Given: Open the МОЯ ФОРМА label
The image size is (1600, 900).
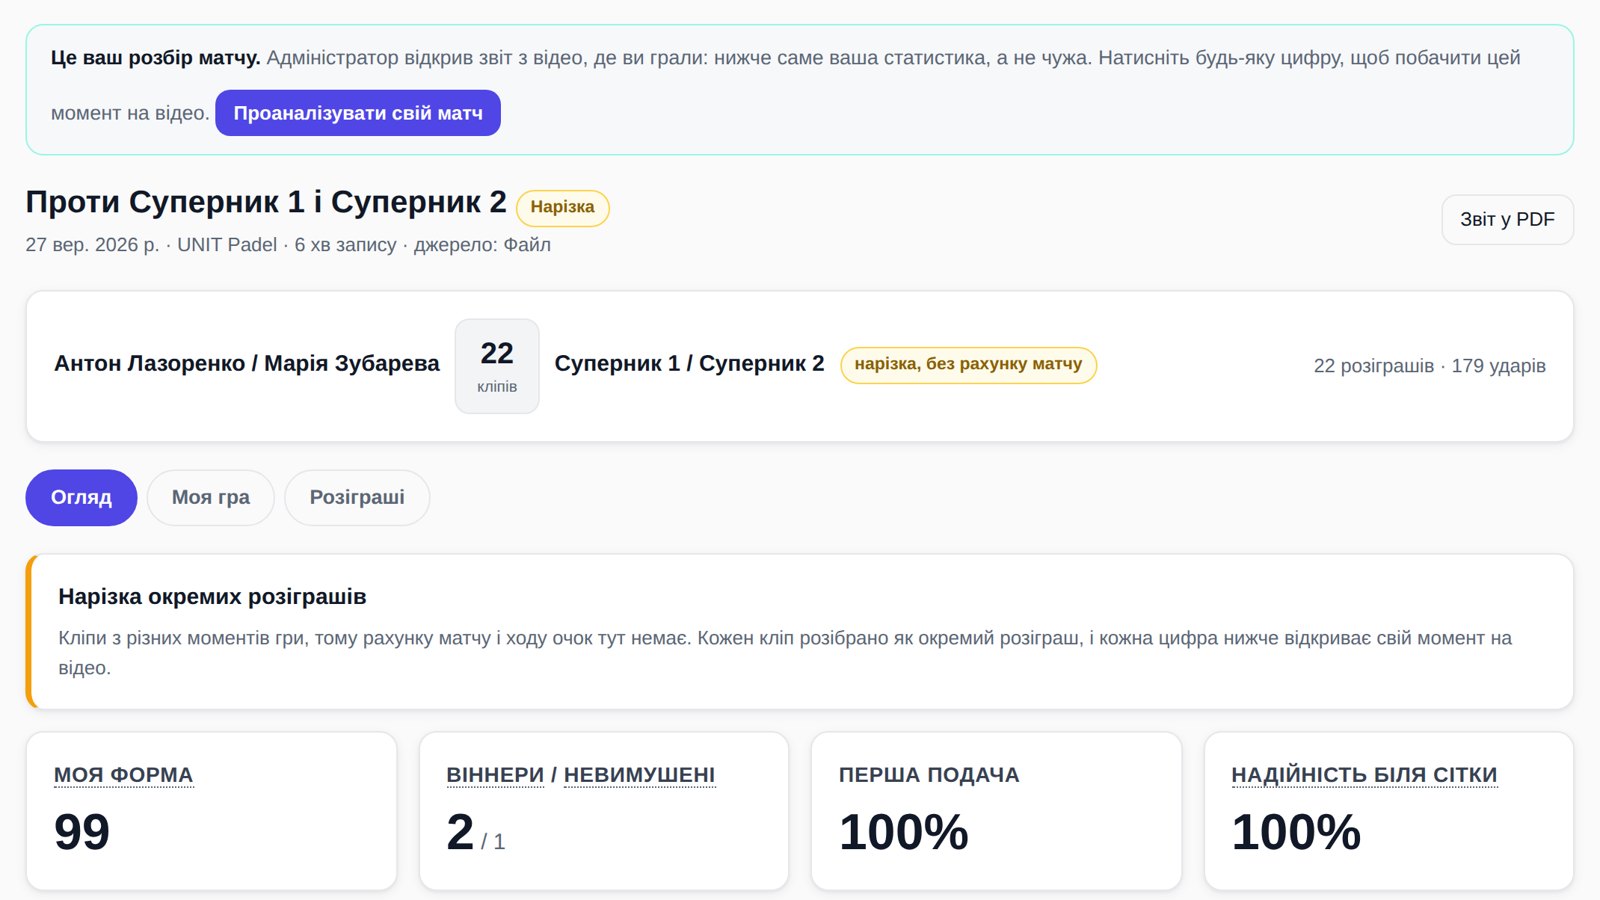Looking at the screenshot, I should [x=123, y=775].
